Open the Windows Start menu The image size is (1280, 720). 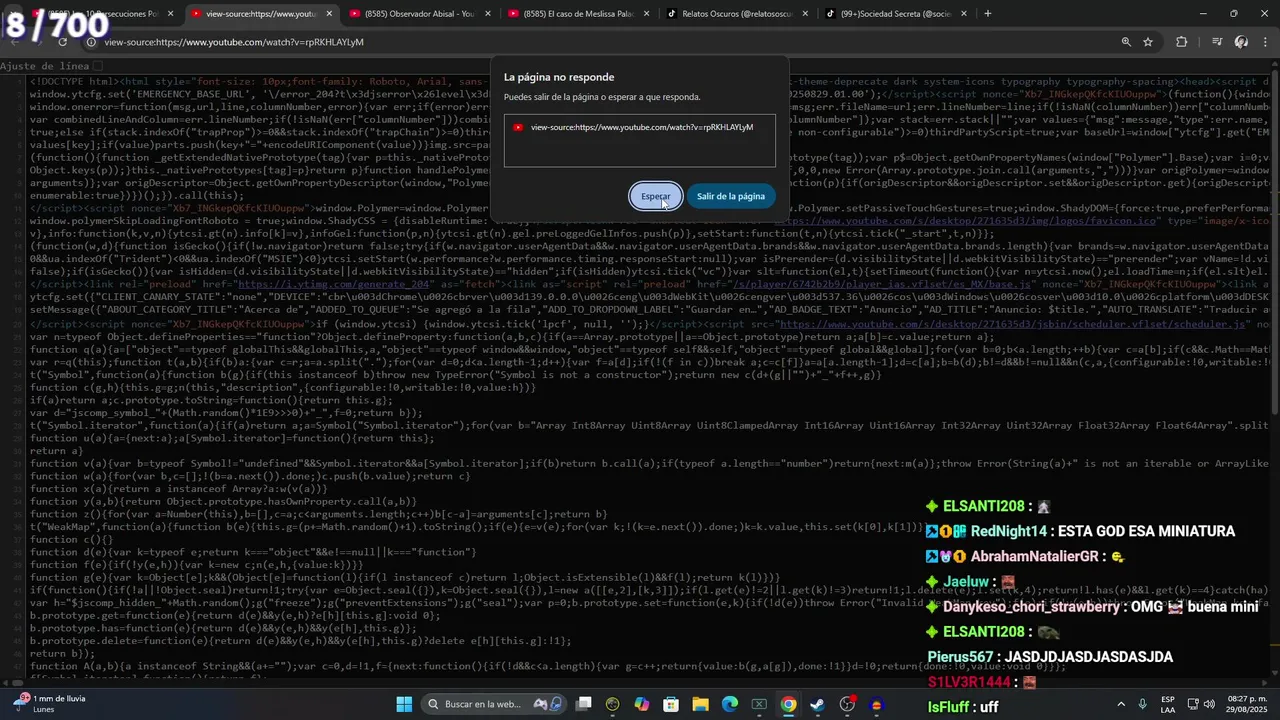[404, 704]
